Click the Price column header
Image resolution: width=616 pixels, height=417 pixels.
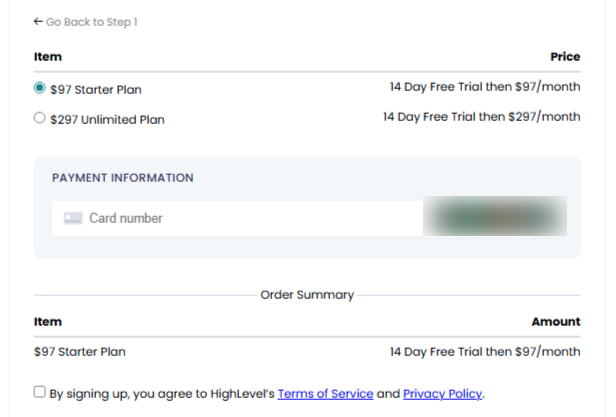pyautogui.click(x=565, y=57)
